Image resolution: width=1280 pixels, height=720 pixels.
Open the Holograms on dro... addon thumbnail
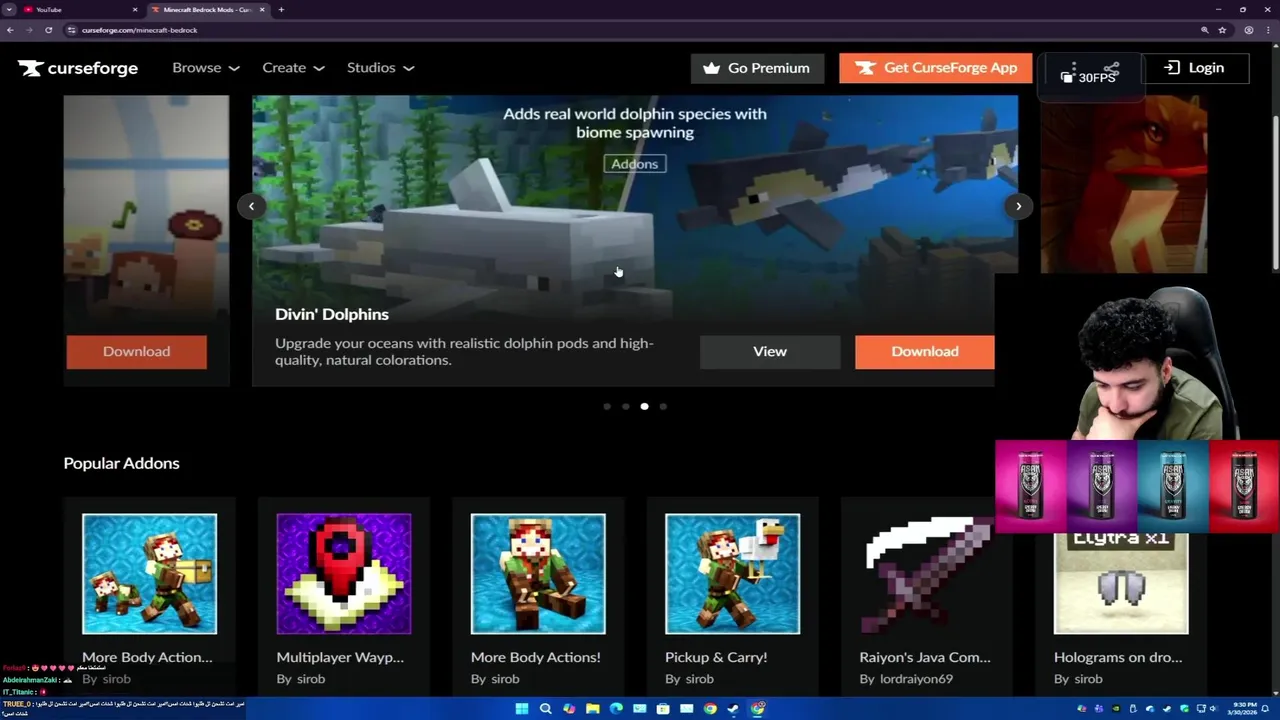[1121, 584]
